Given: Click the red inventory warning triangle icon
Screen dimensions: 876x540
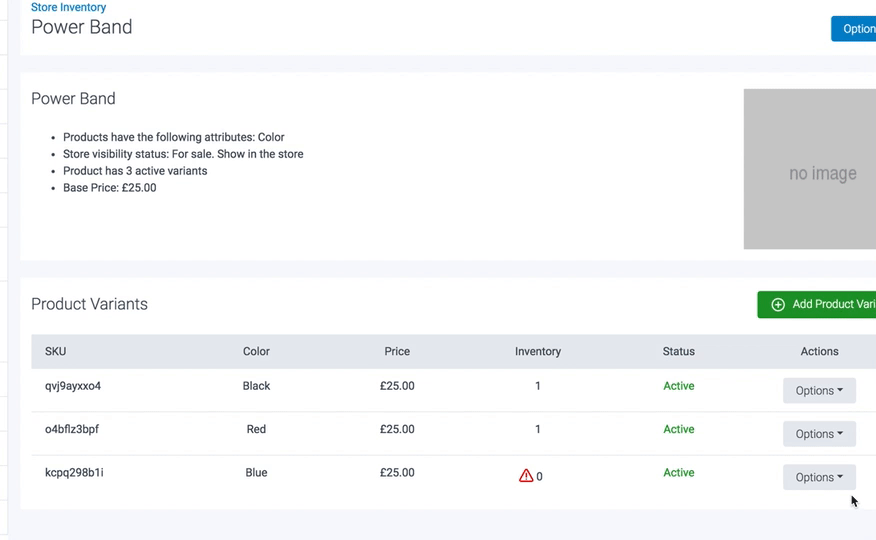Looking at the screenshot, I should (526, 476).
